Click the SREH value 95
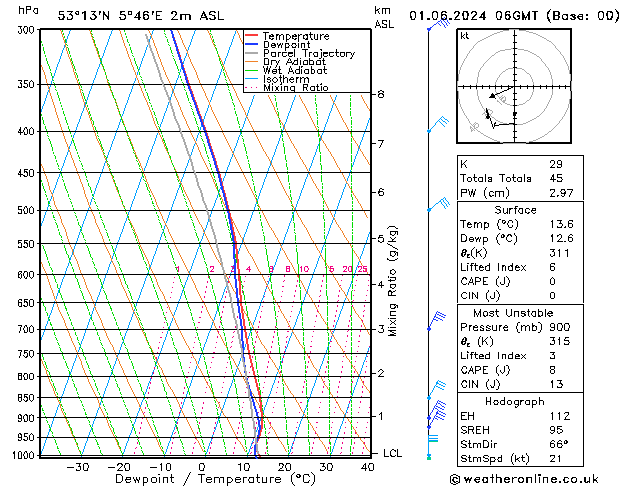This screenshot has height=486, width=629. tap(556, 430)
